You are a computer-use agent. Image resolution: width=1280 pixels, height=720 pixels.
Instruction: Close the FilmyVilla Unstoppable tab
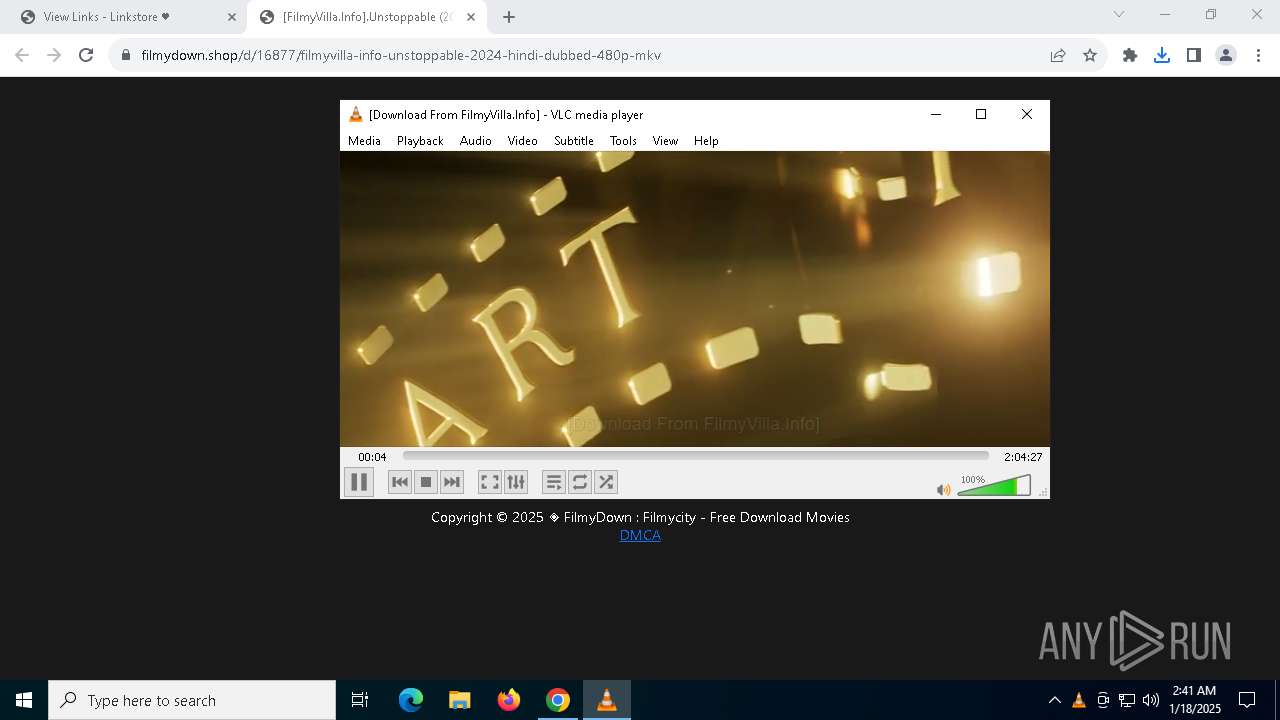tap(471, 17)
